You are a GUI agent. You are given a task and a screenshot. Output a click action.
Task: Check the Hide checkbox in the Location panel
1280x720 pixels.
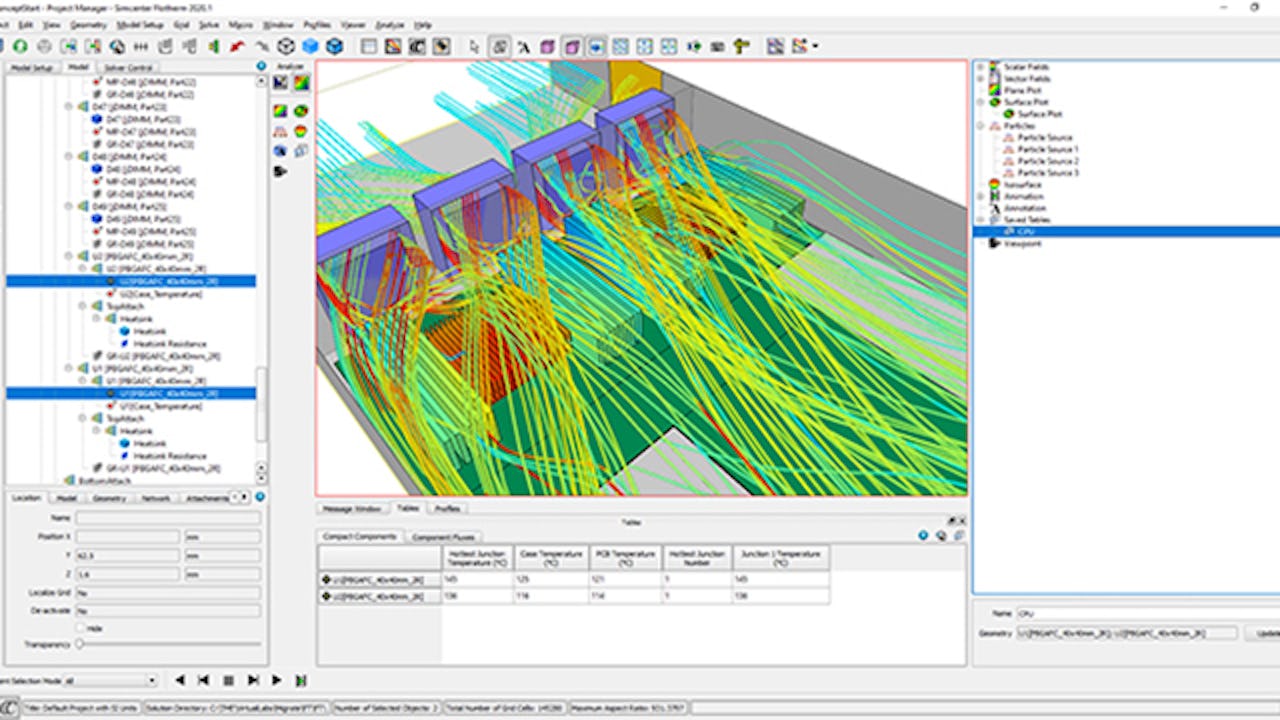(x=82, y=628)
